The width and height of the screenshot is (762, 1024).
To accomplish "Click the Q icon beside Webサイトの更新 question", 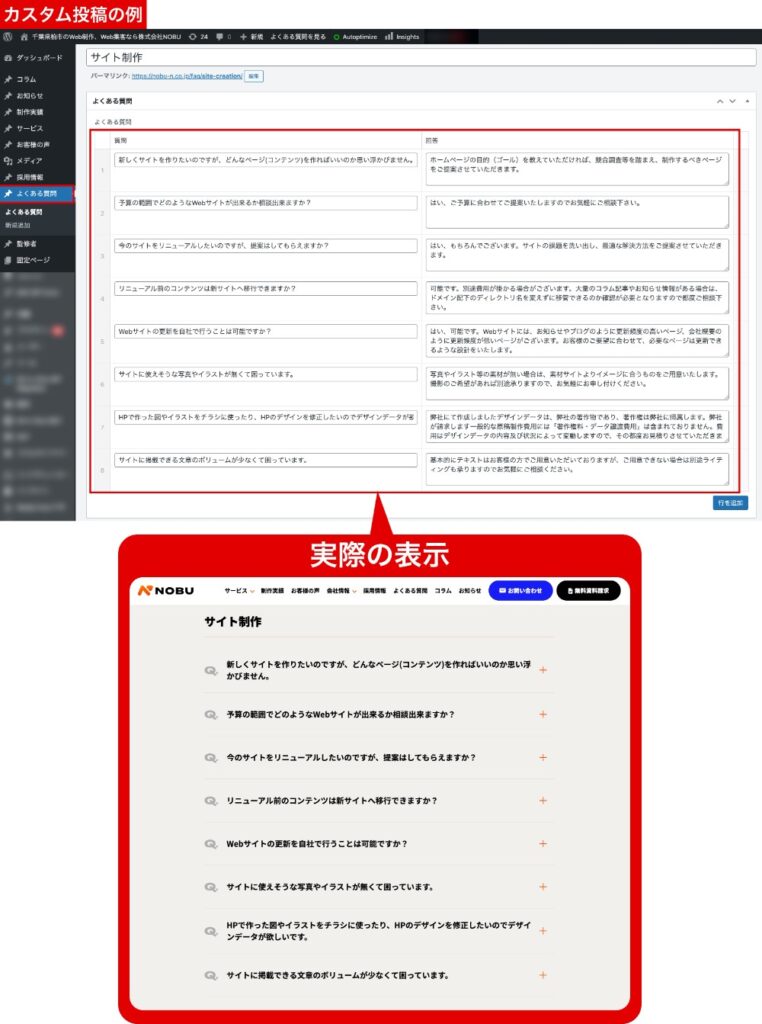I will [x=210, y=844].
